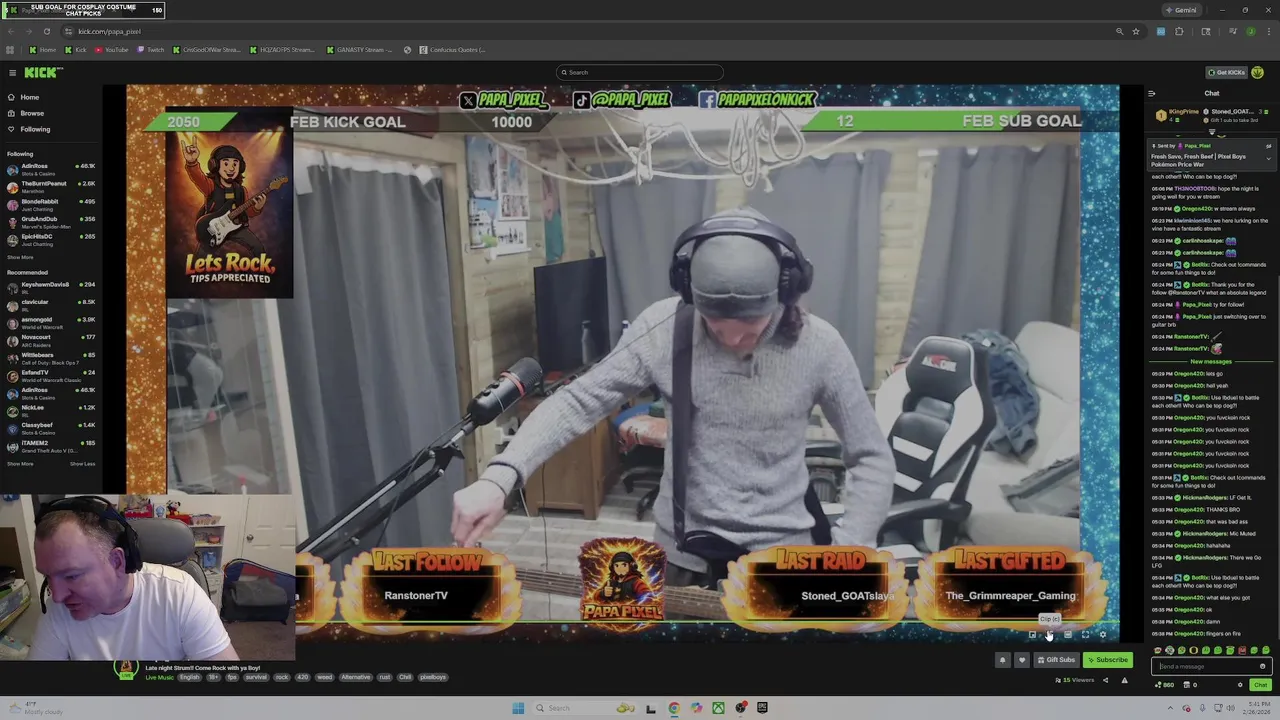Click the Gemini button in Chrome
The image size is (1280, 720).
coord(1181,10)
